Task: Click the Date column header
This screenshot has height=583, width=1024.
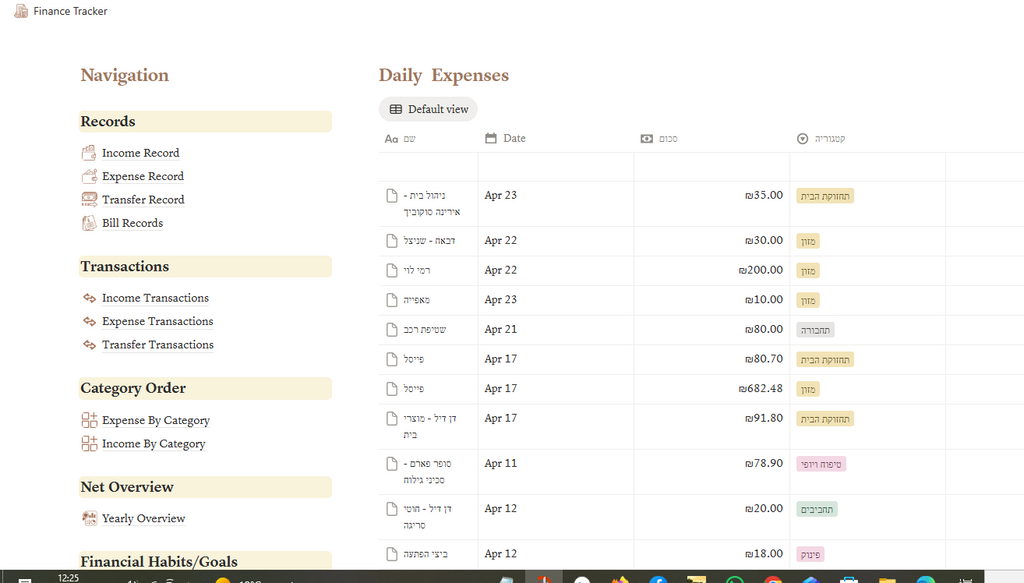Action: point(556,138)
